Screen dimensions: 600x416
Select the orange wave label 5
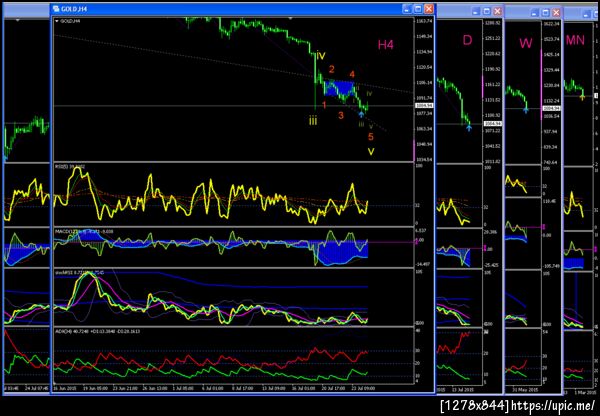370,137
